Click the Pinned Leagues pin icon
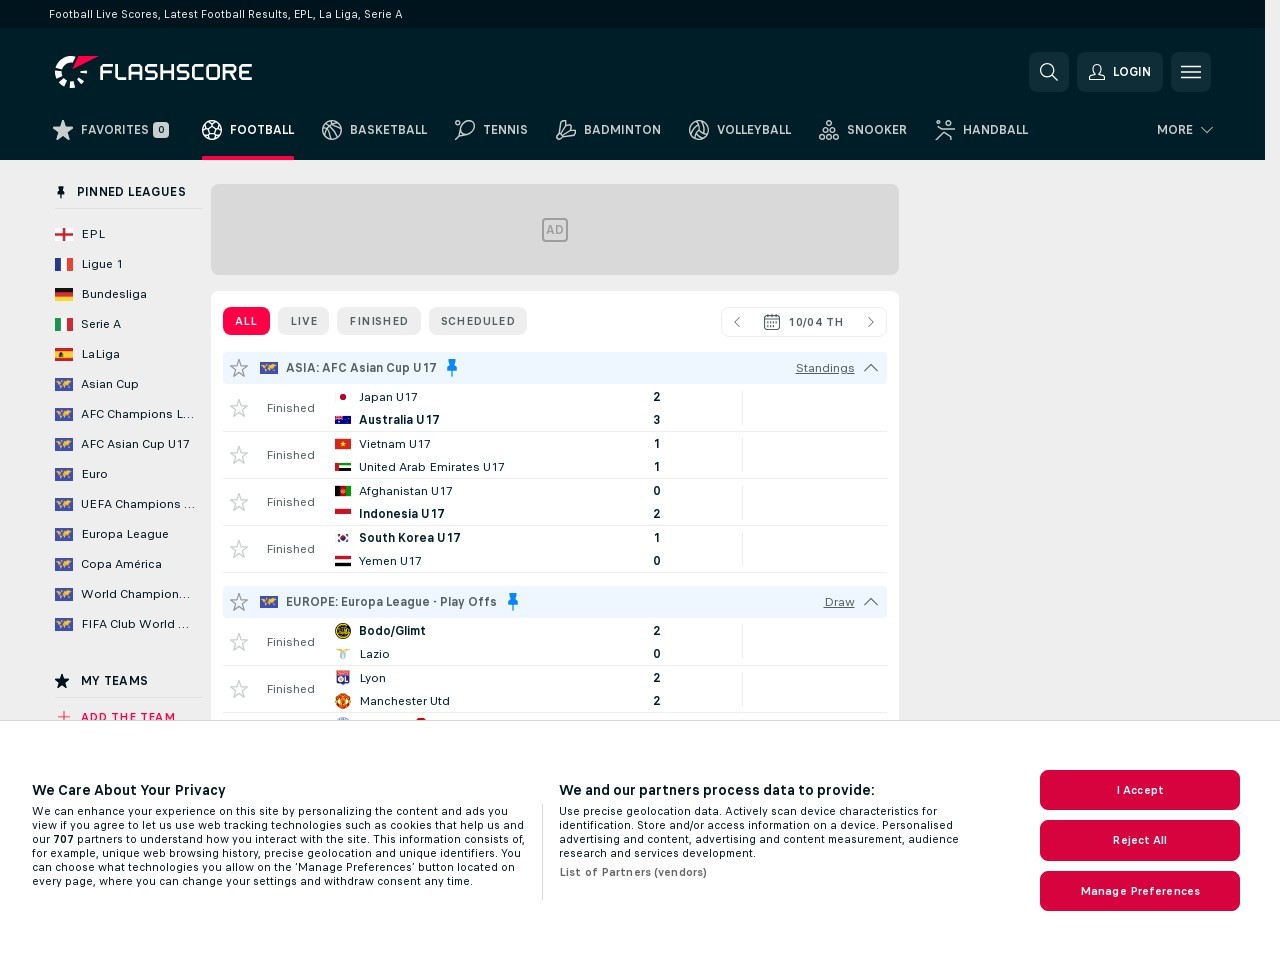 pos(61,192)
